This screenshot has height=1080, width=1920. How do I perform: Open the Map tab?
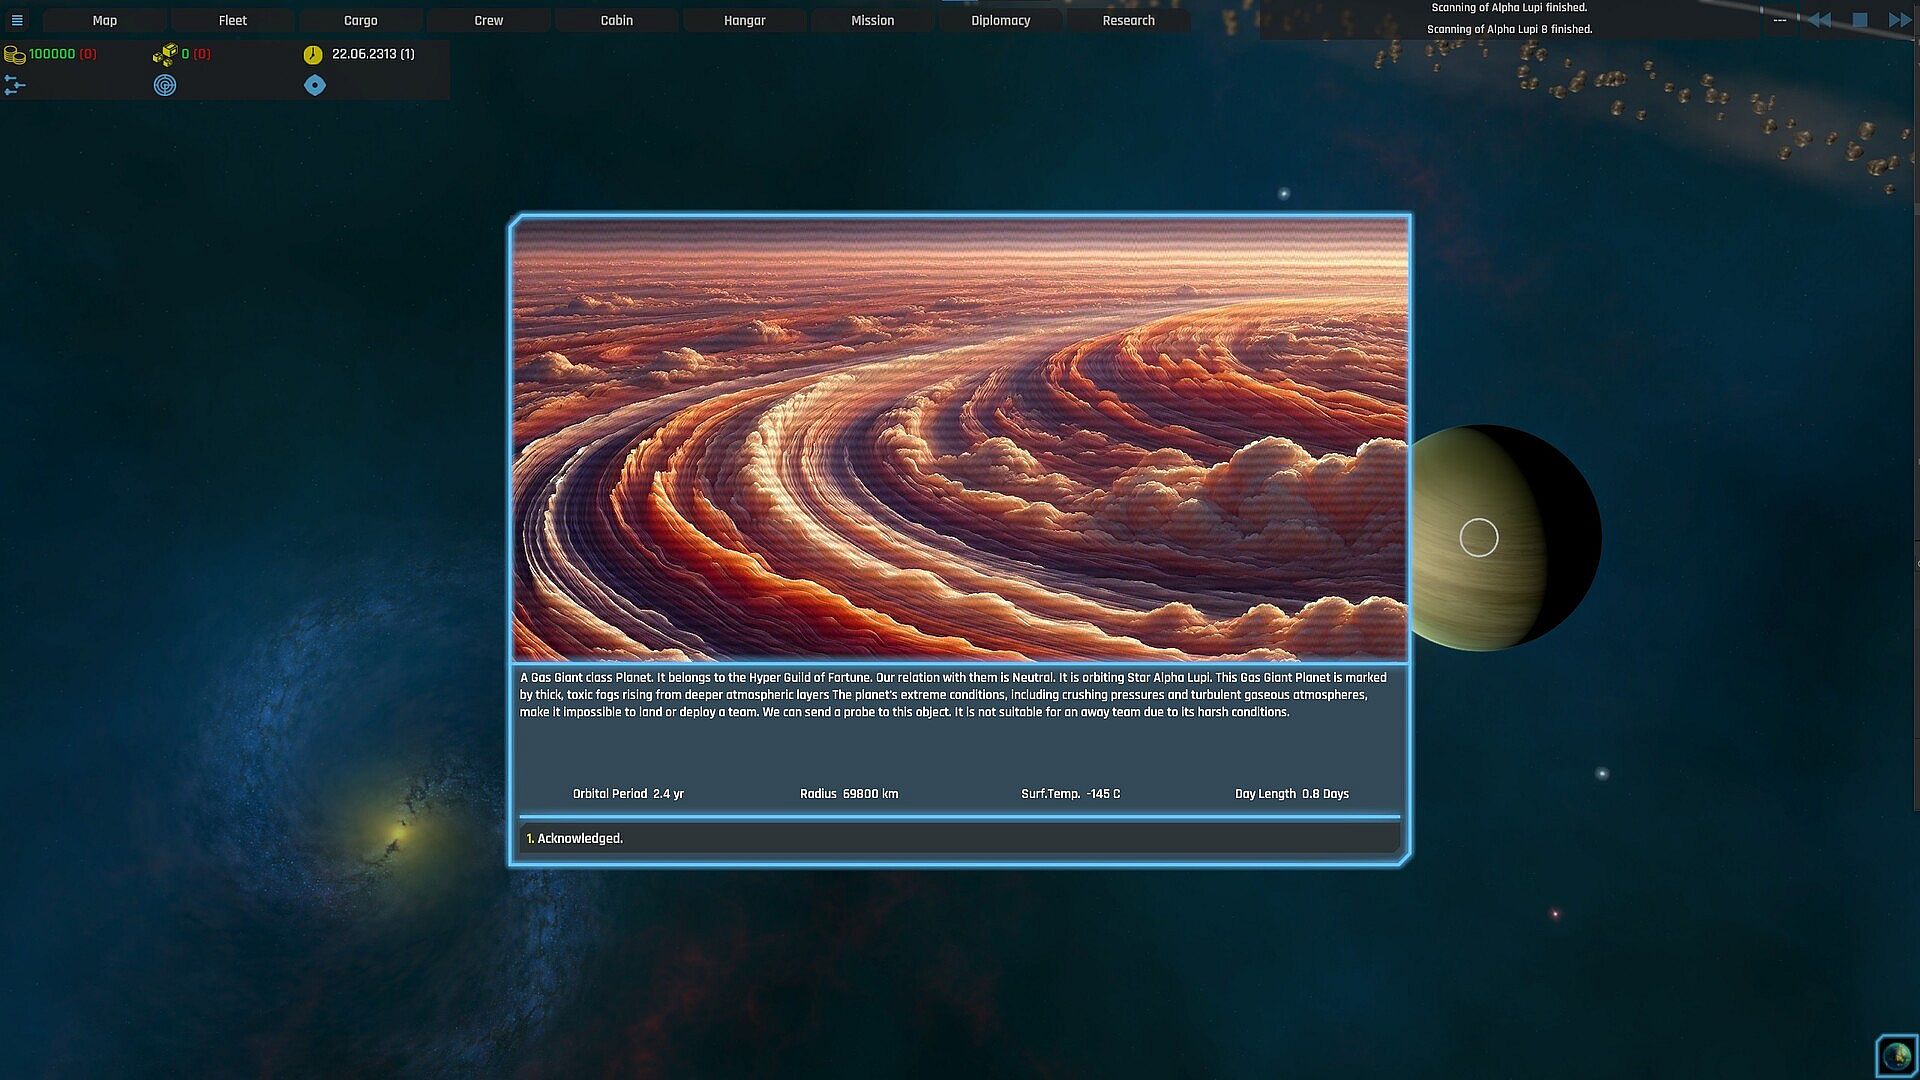[105, 20]
